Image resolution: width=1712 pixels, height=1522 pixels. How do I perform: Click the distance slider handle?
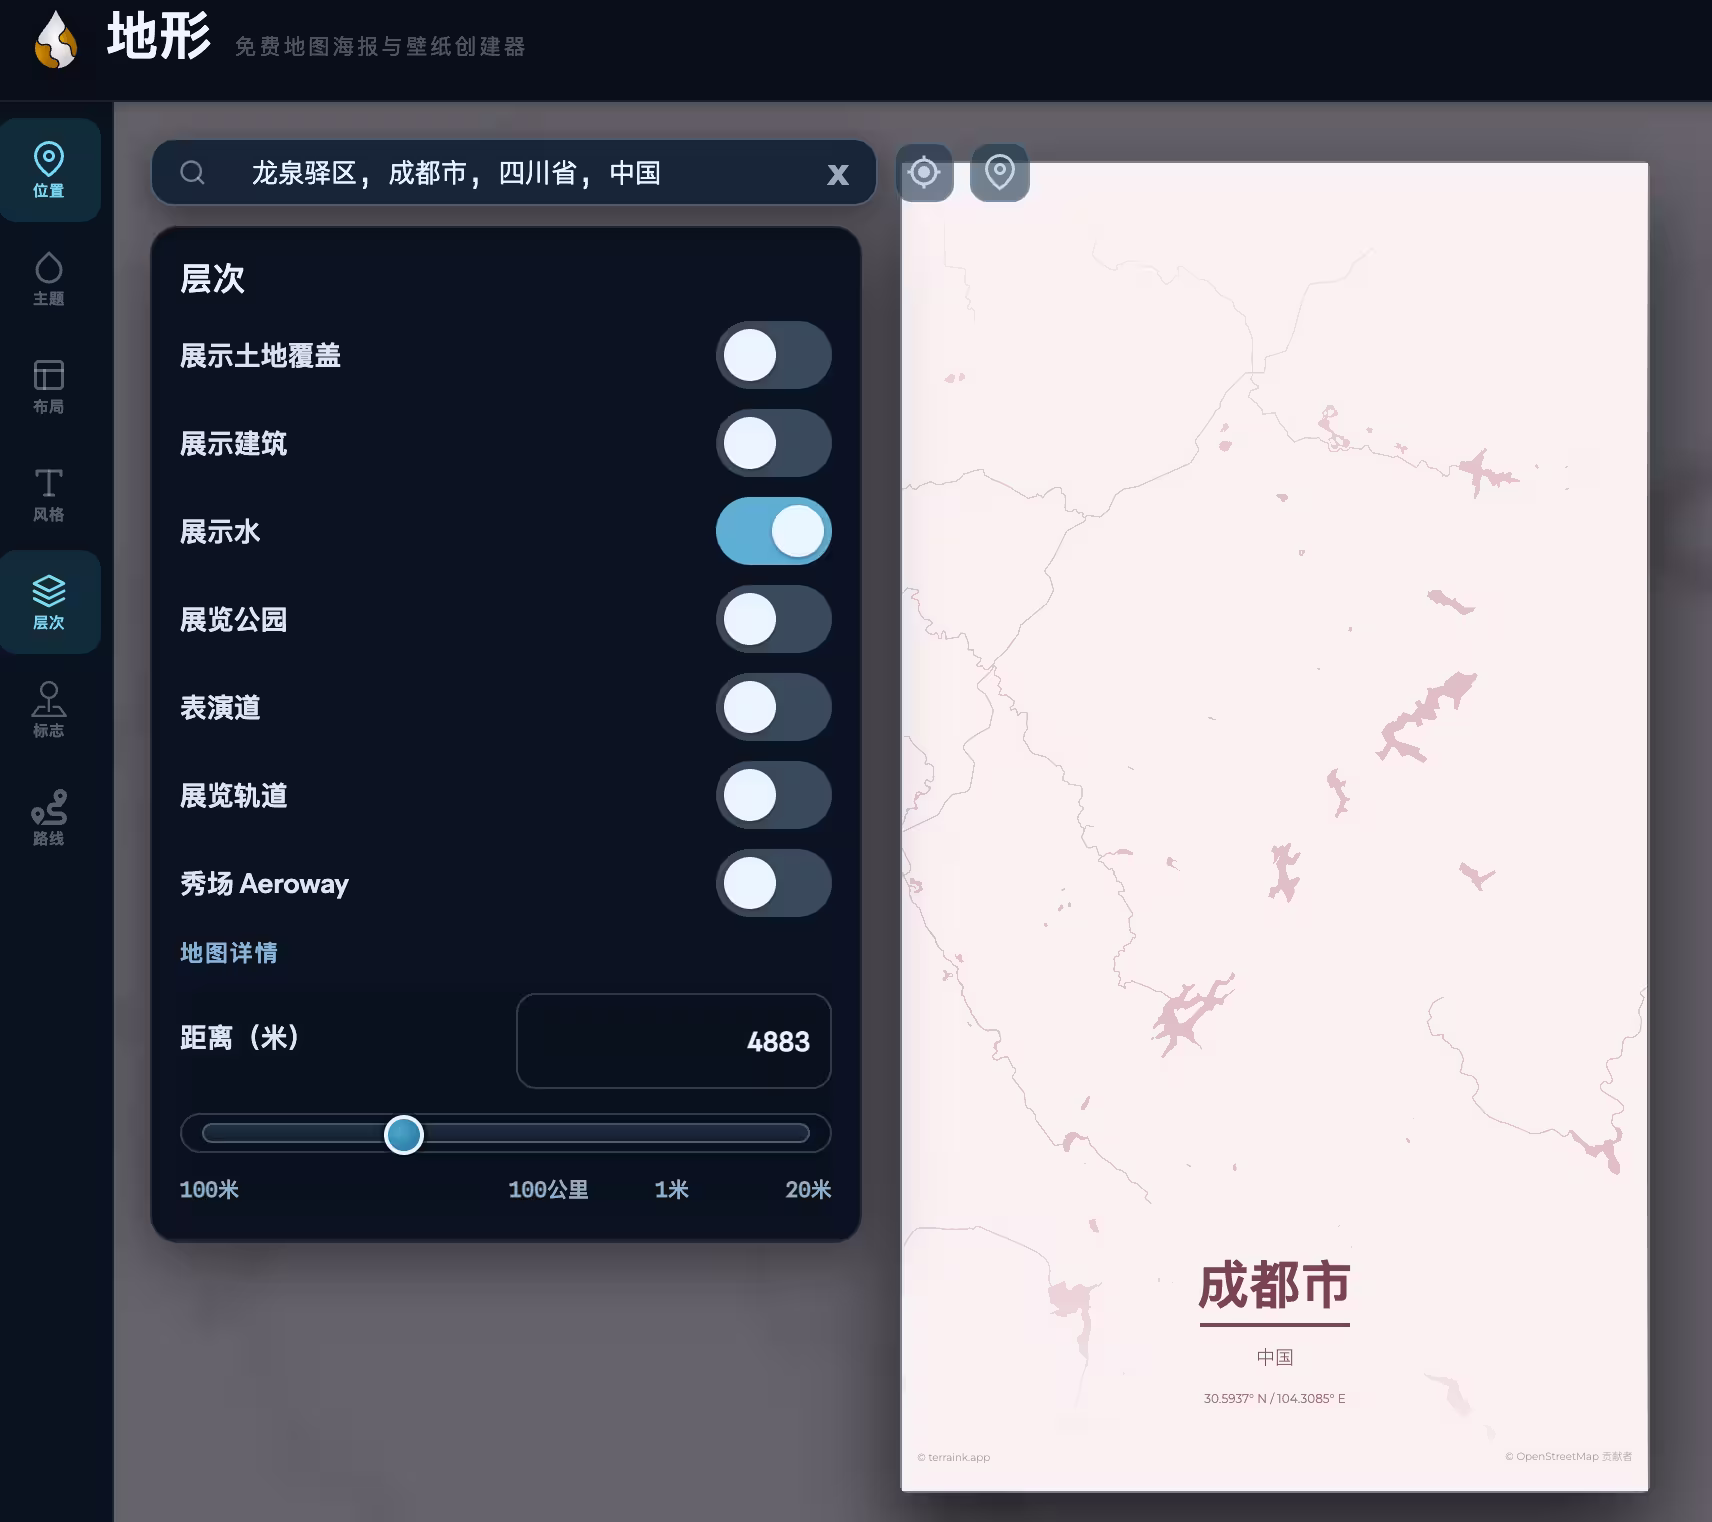(404, 1134)
